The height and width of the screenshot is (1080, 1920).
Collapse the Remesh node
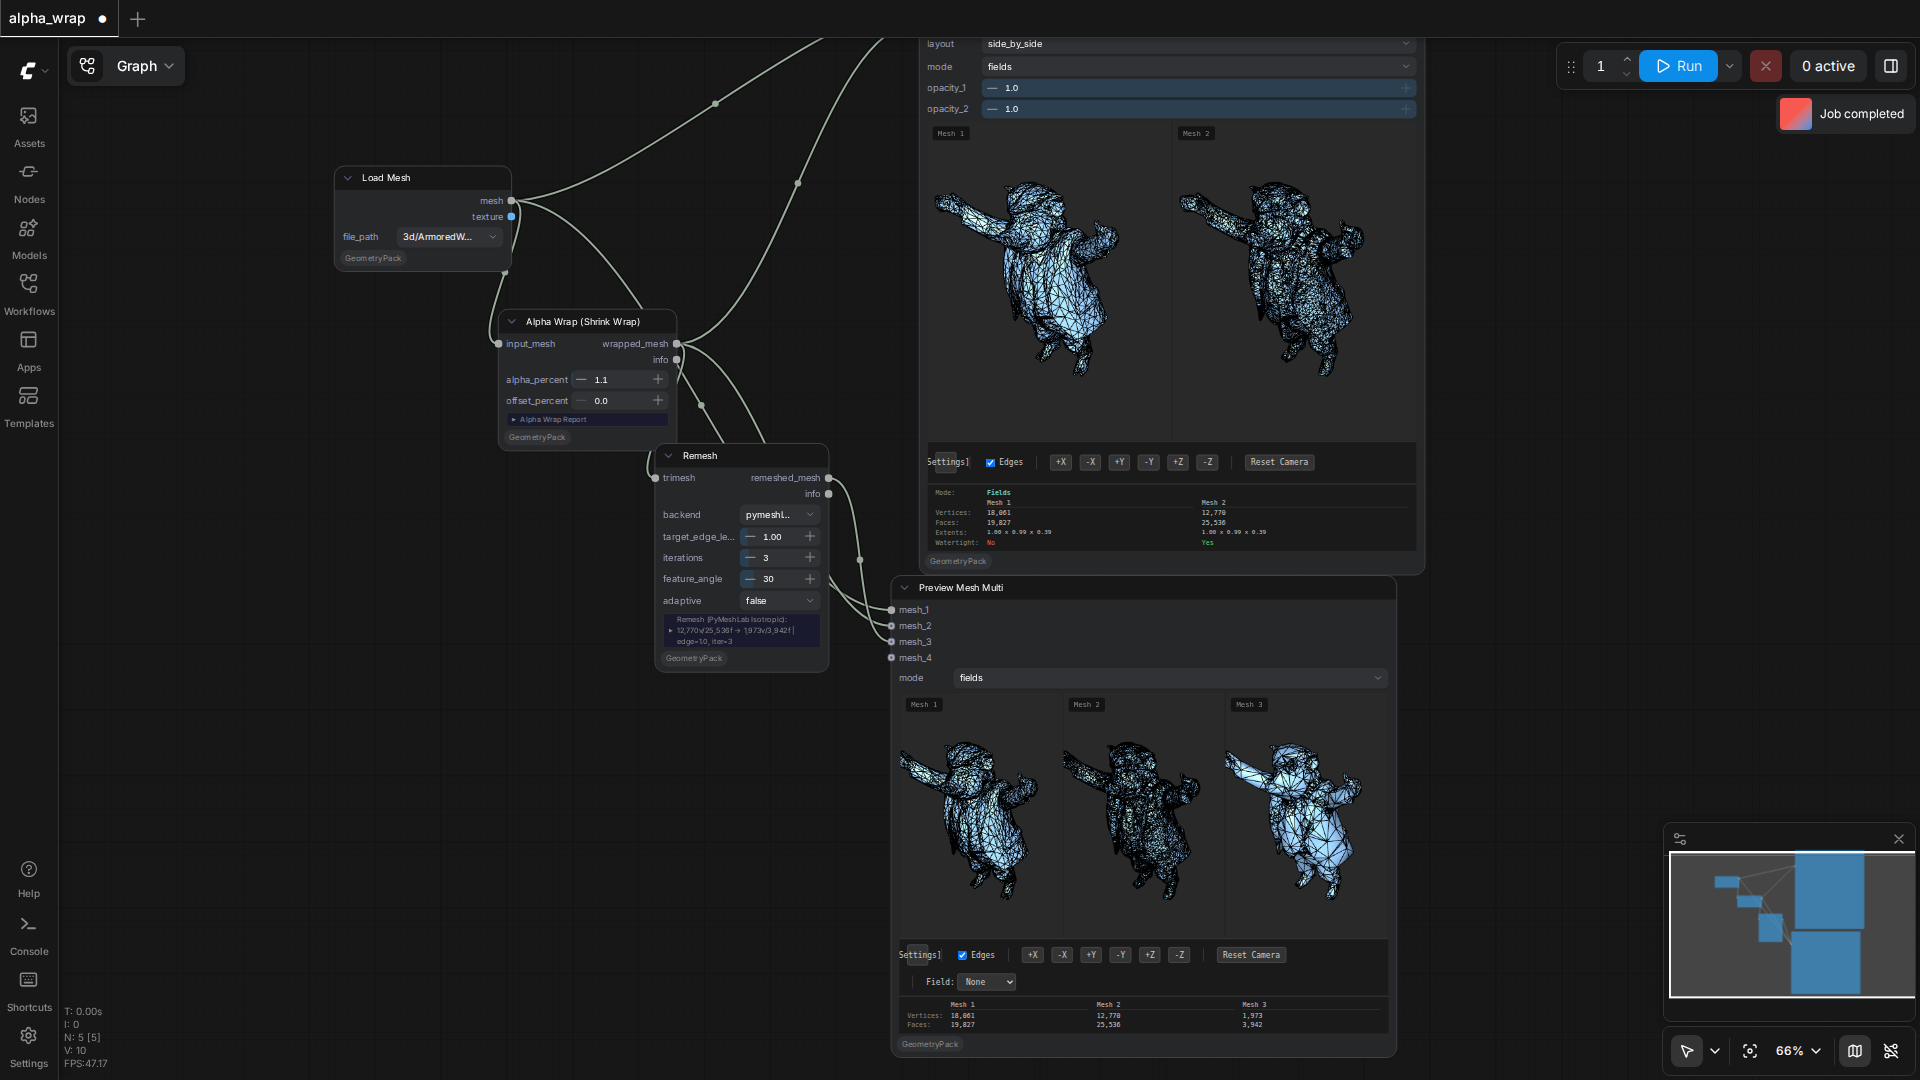[x=669, y=456]
